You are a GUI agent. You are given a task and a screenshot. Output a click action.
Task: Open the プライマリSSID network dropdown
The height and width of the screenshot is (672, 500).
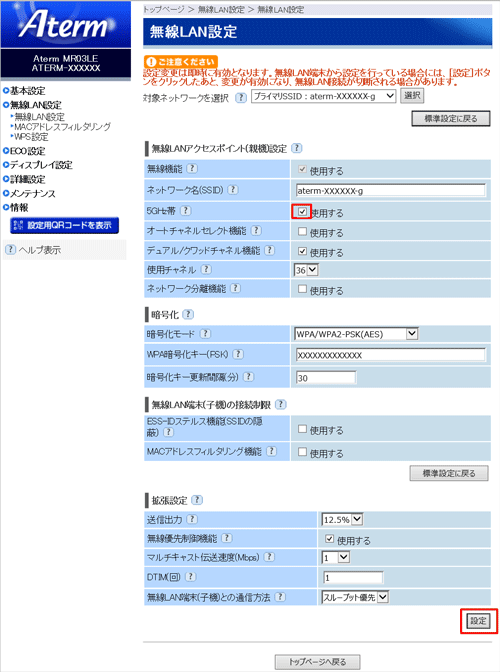[323, 96]
